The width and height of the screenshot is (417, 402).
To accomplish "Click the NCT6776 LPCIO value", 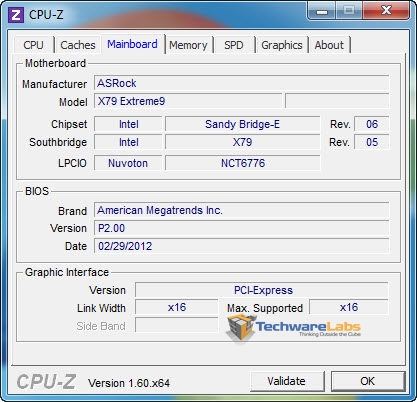I will click(243, 163).
